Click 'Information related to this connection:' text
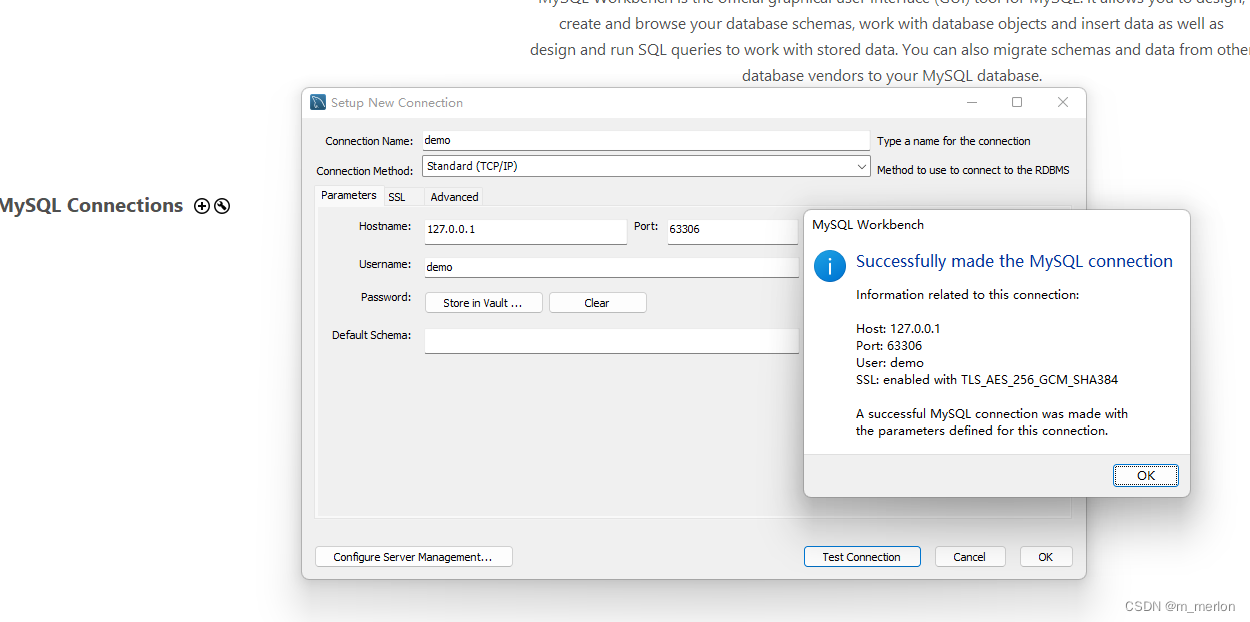 tap(968, 295)
